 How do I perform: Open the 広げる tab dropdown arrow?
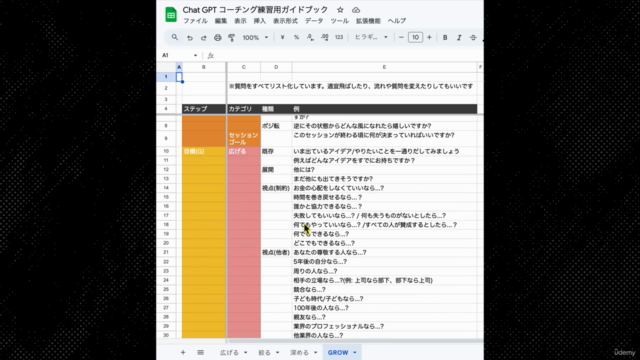[x=245, y=353]
